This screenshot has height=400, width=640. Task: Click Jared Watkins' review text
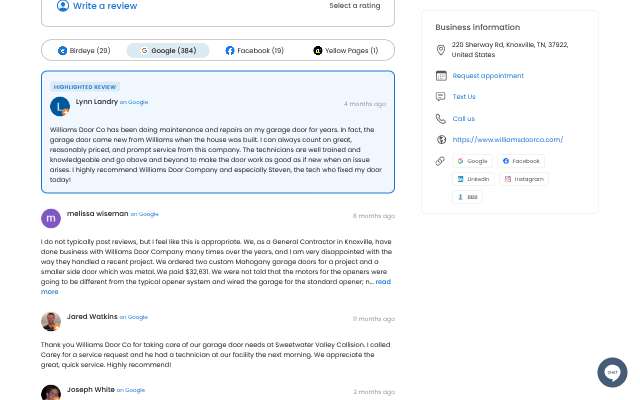coord(216,355)
